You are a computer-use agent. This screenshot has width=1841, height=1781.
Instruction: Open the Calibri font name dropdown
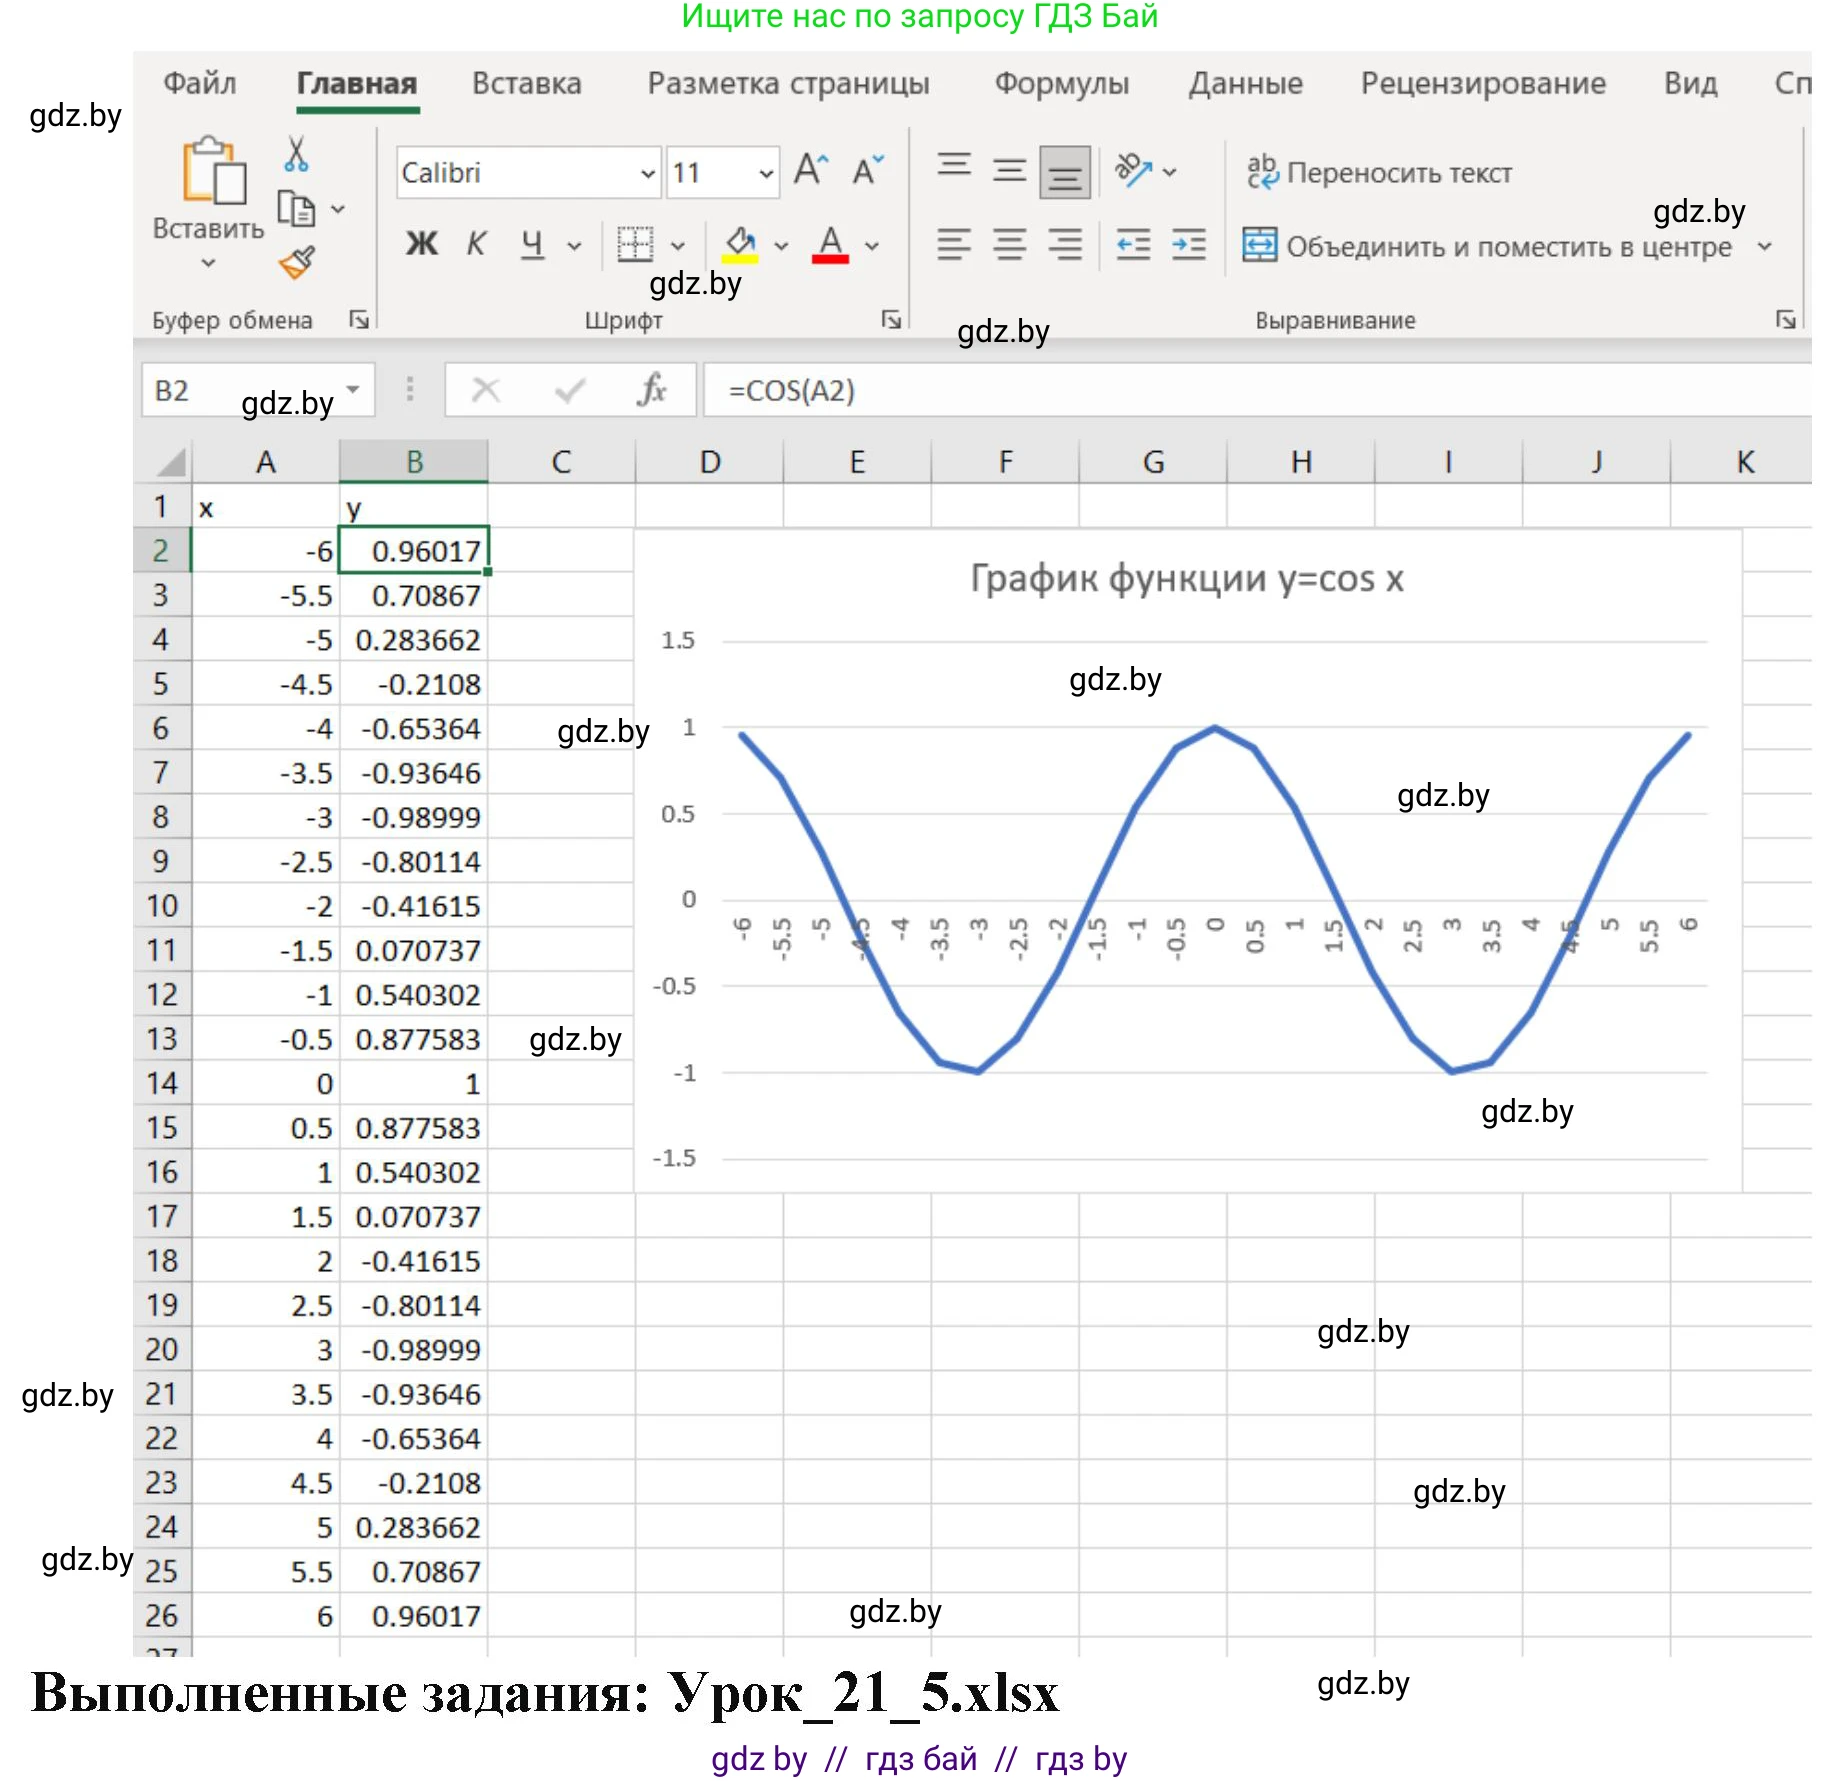coord(648,174)
